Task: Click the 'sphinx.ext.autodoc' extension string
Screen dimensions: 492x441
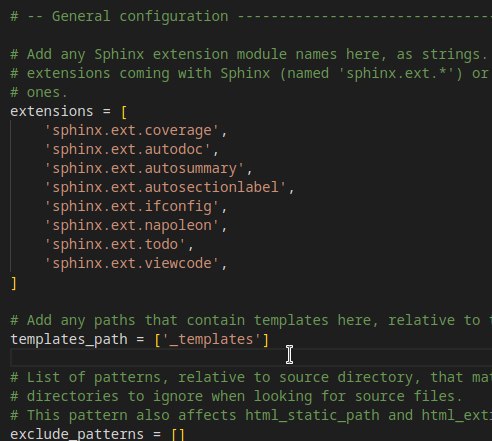Action: 128,150
